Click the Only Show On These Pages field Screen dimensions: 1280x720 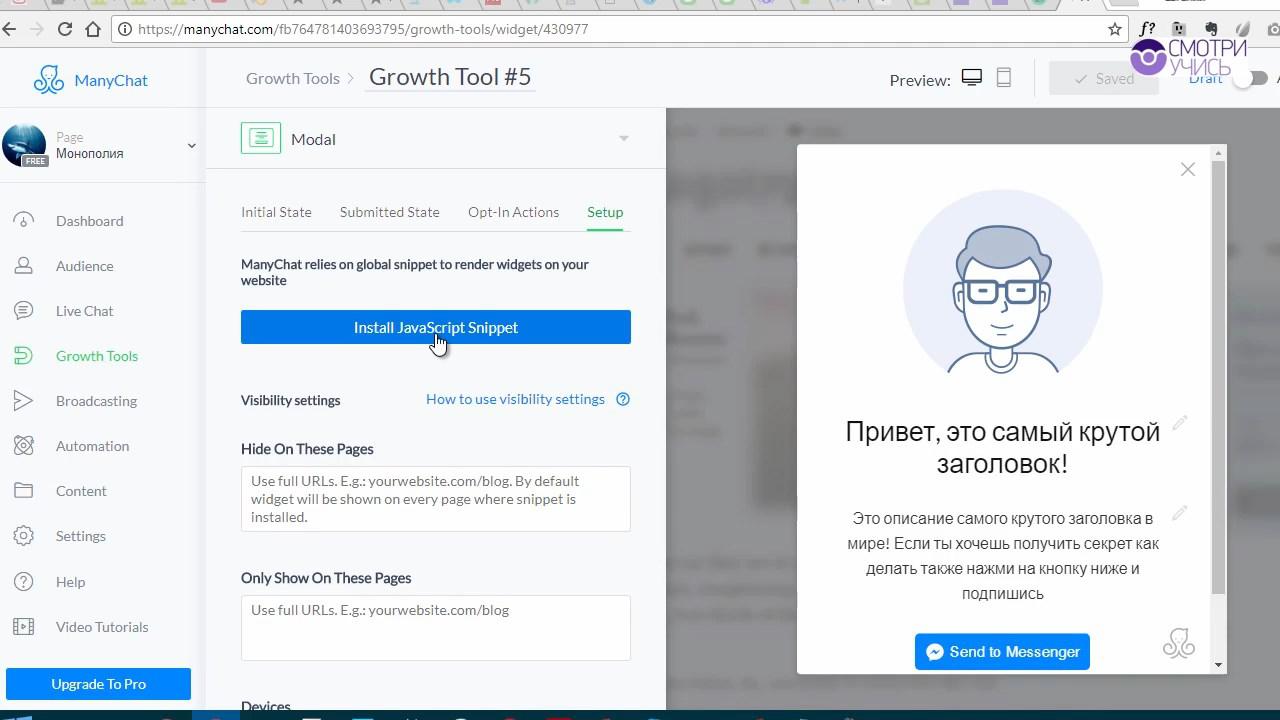click(436, 627)
